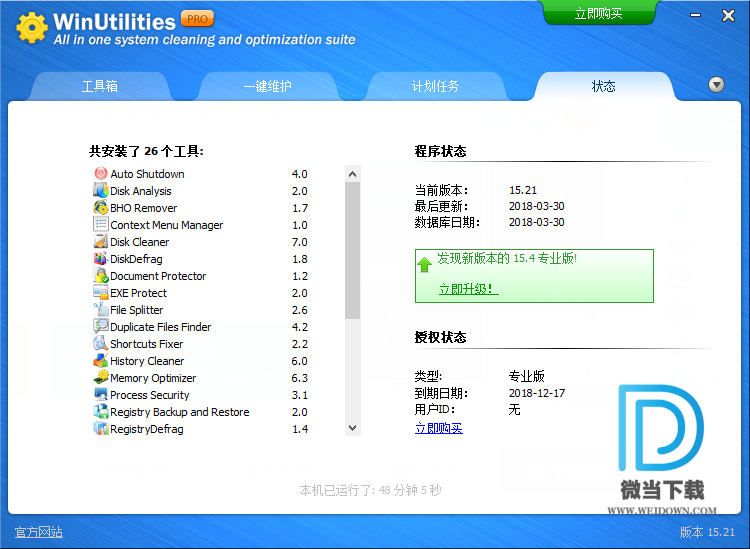
Task: Select the Memory Optimizer list entry
Action: 201,377
